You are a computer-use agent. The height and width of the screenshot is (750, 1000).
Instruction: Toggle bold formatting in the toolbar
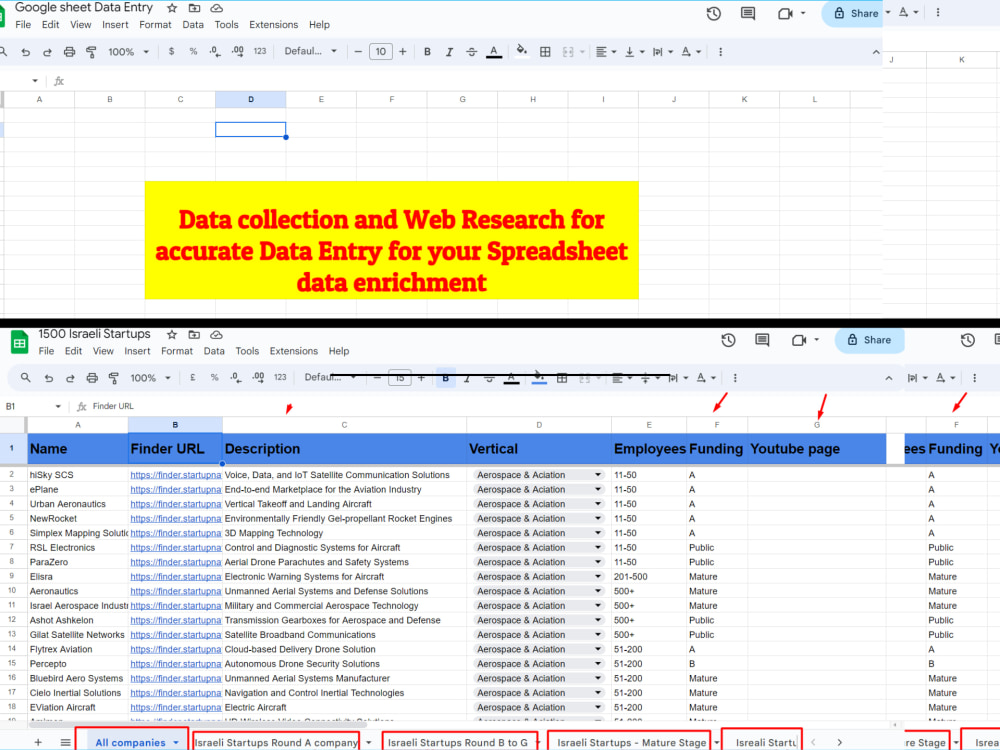click(x=446, y=377)
